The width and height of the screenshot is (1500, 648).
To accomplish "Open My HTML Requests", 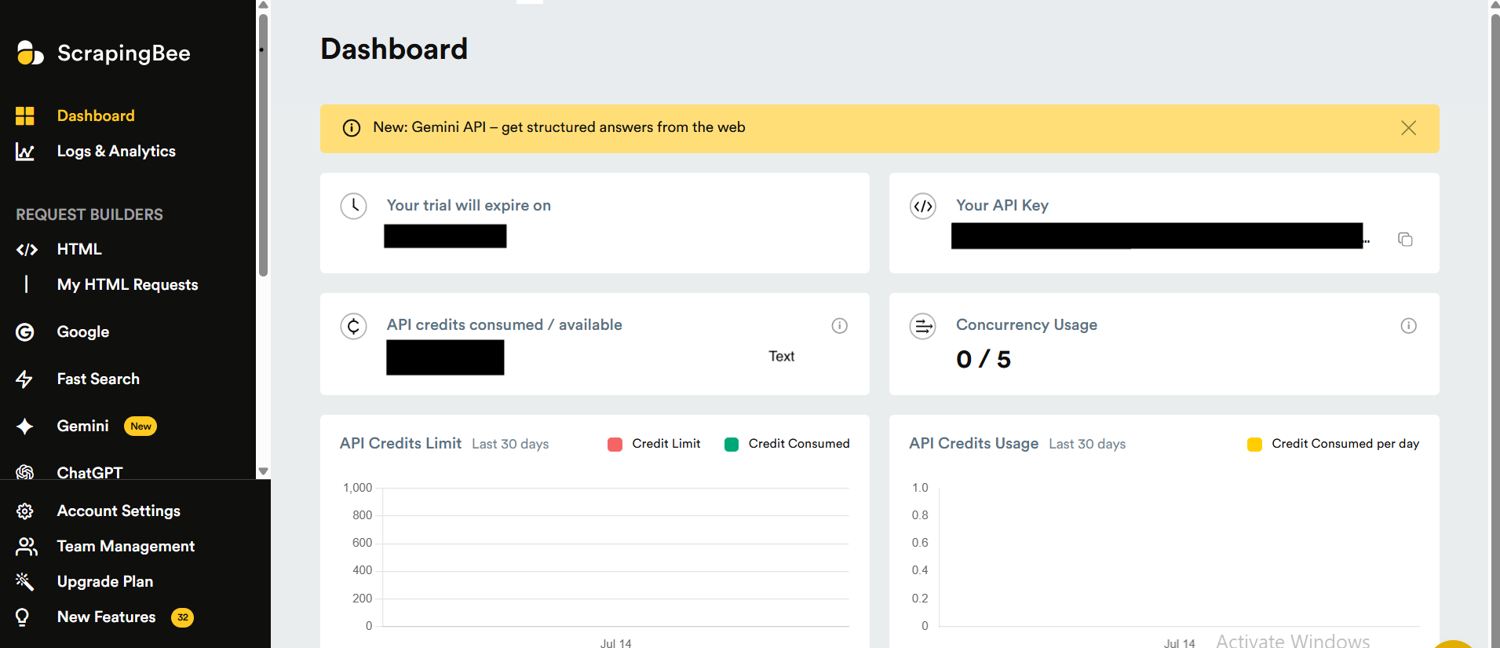I will click(127, 285).
